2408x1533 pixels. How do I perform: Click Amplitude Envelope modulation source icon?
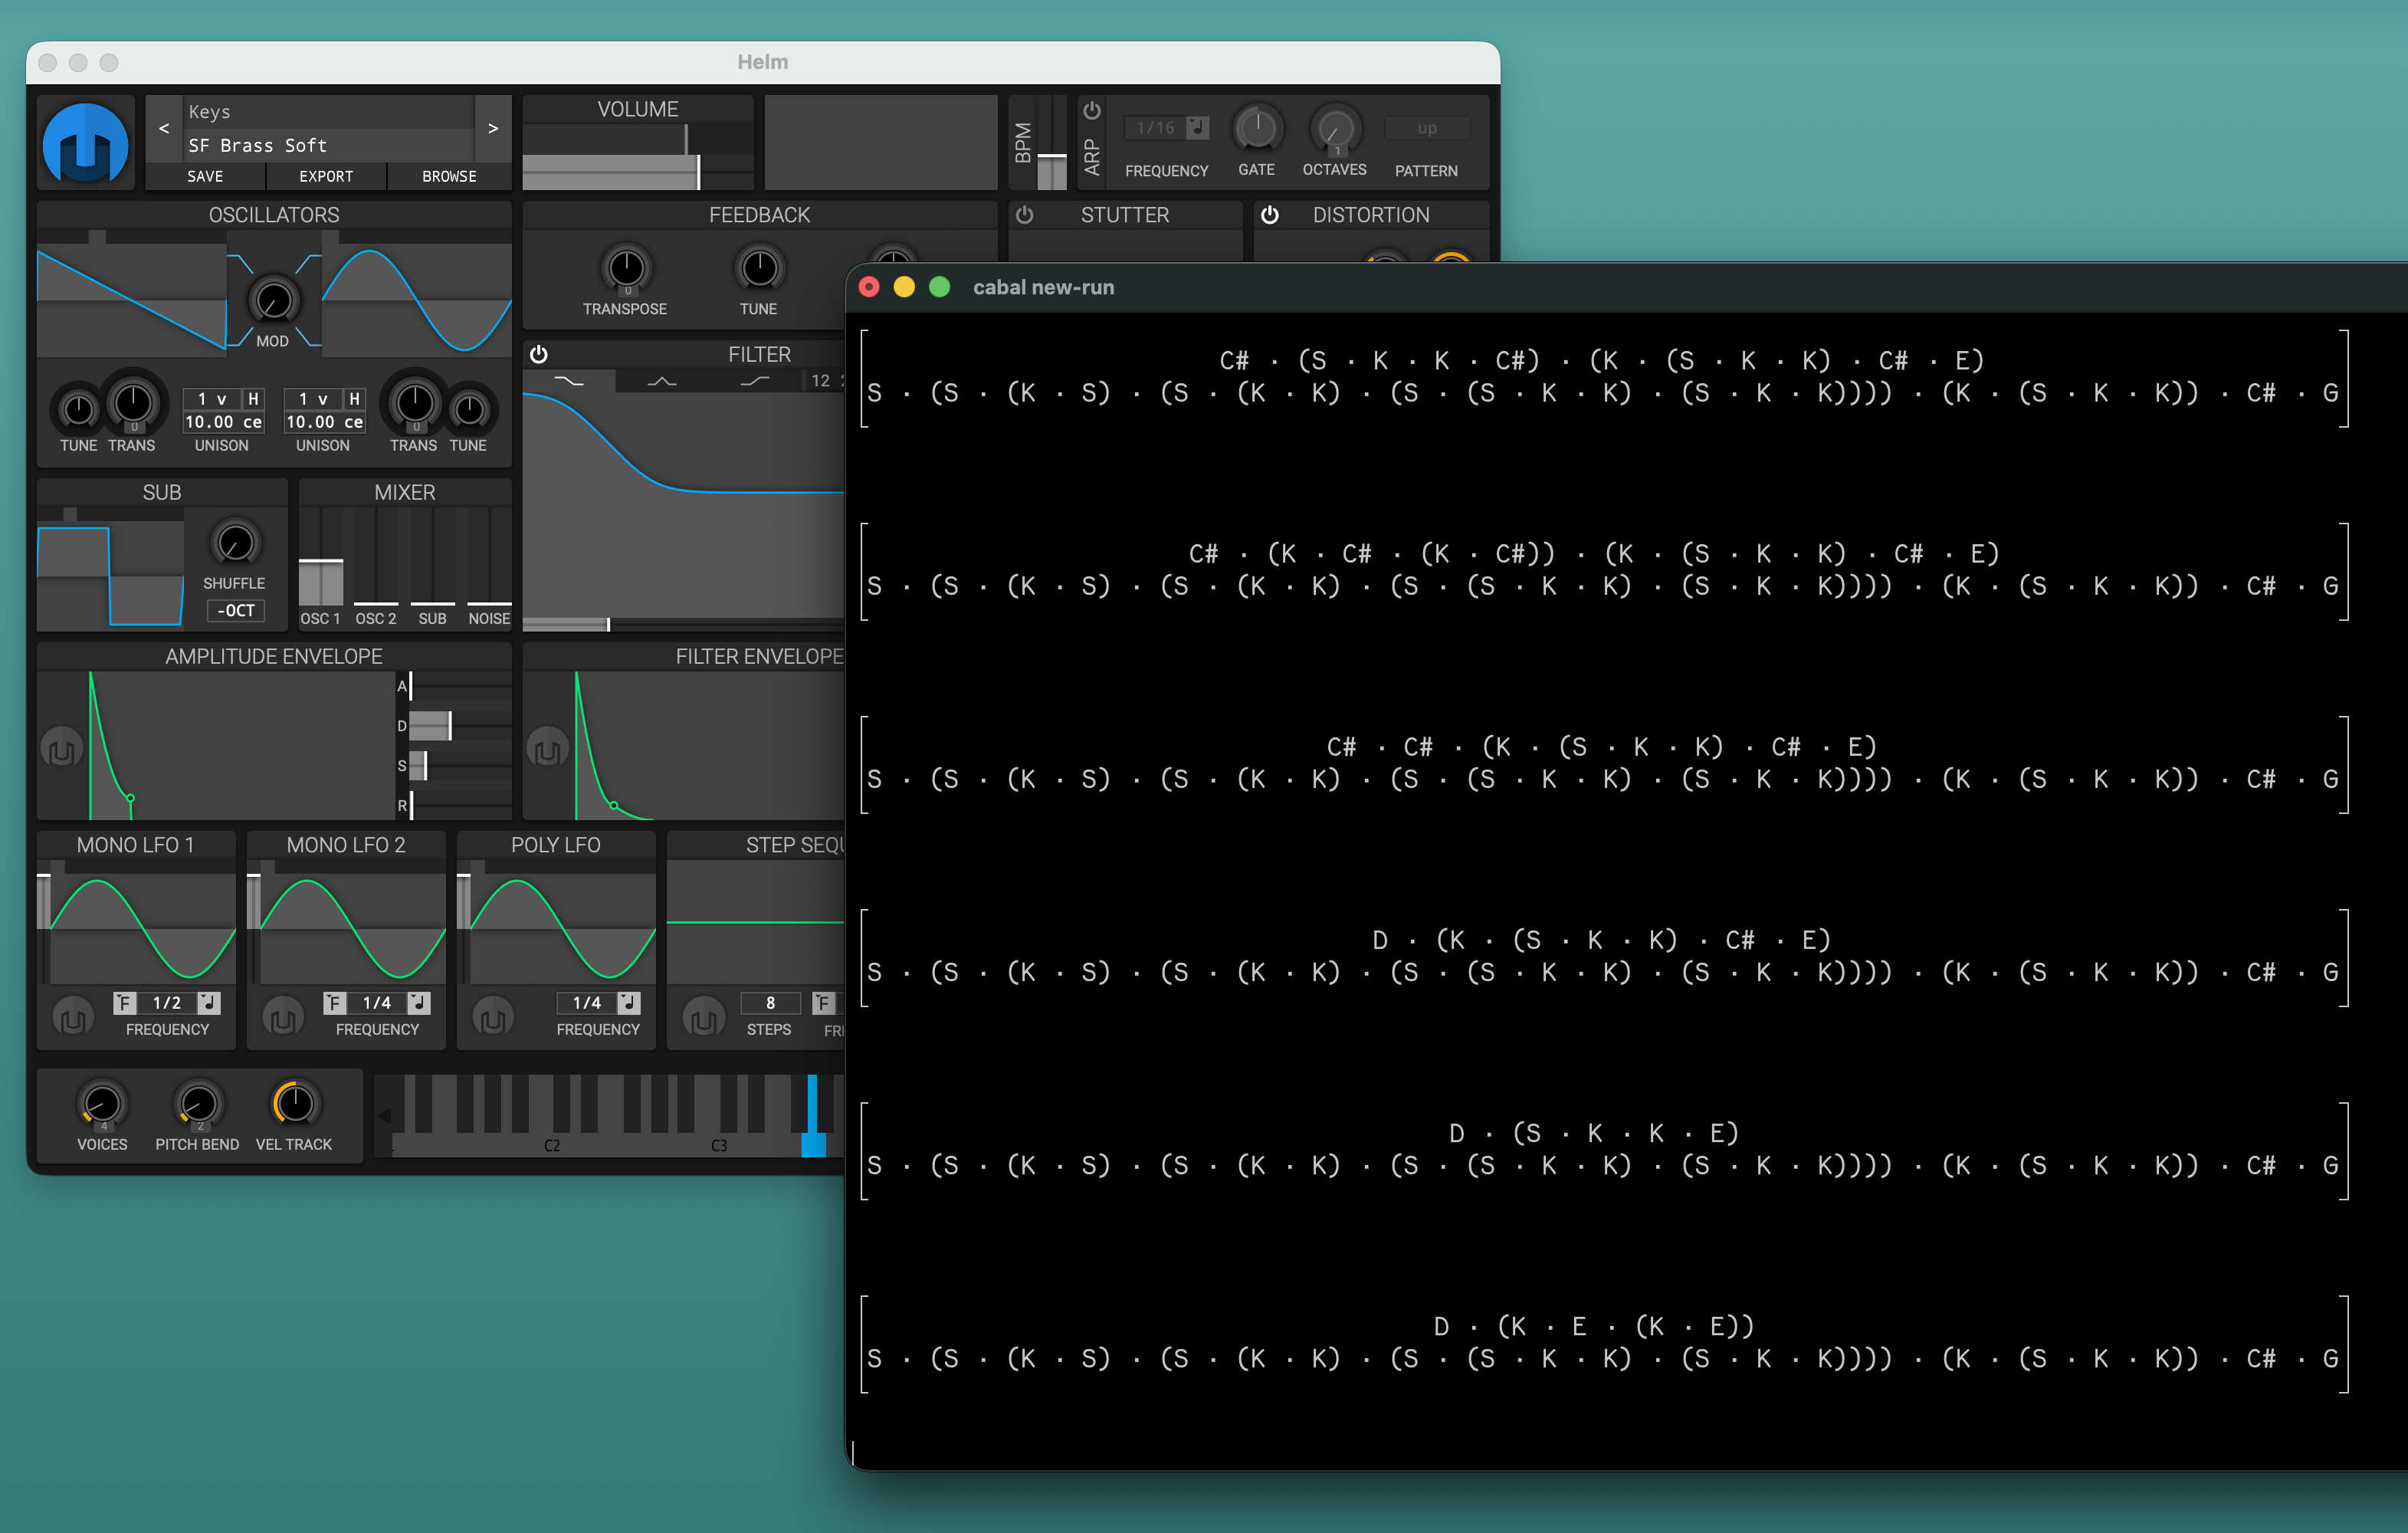[61, 749]
